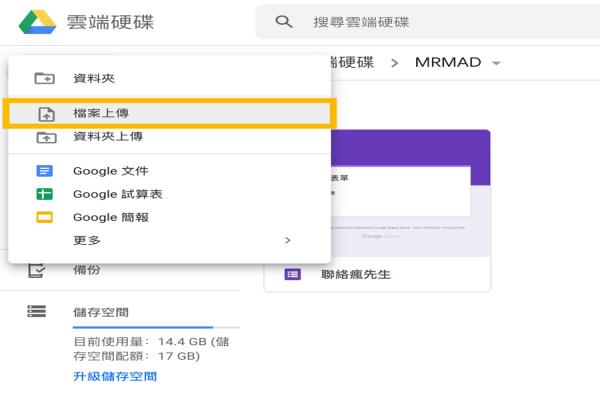This screenshot has width=600, height=400.
Task: Open 儲存空間 in the sidebar
Action: 101,312
